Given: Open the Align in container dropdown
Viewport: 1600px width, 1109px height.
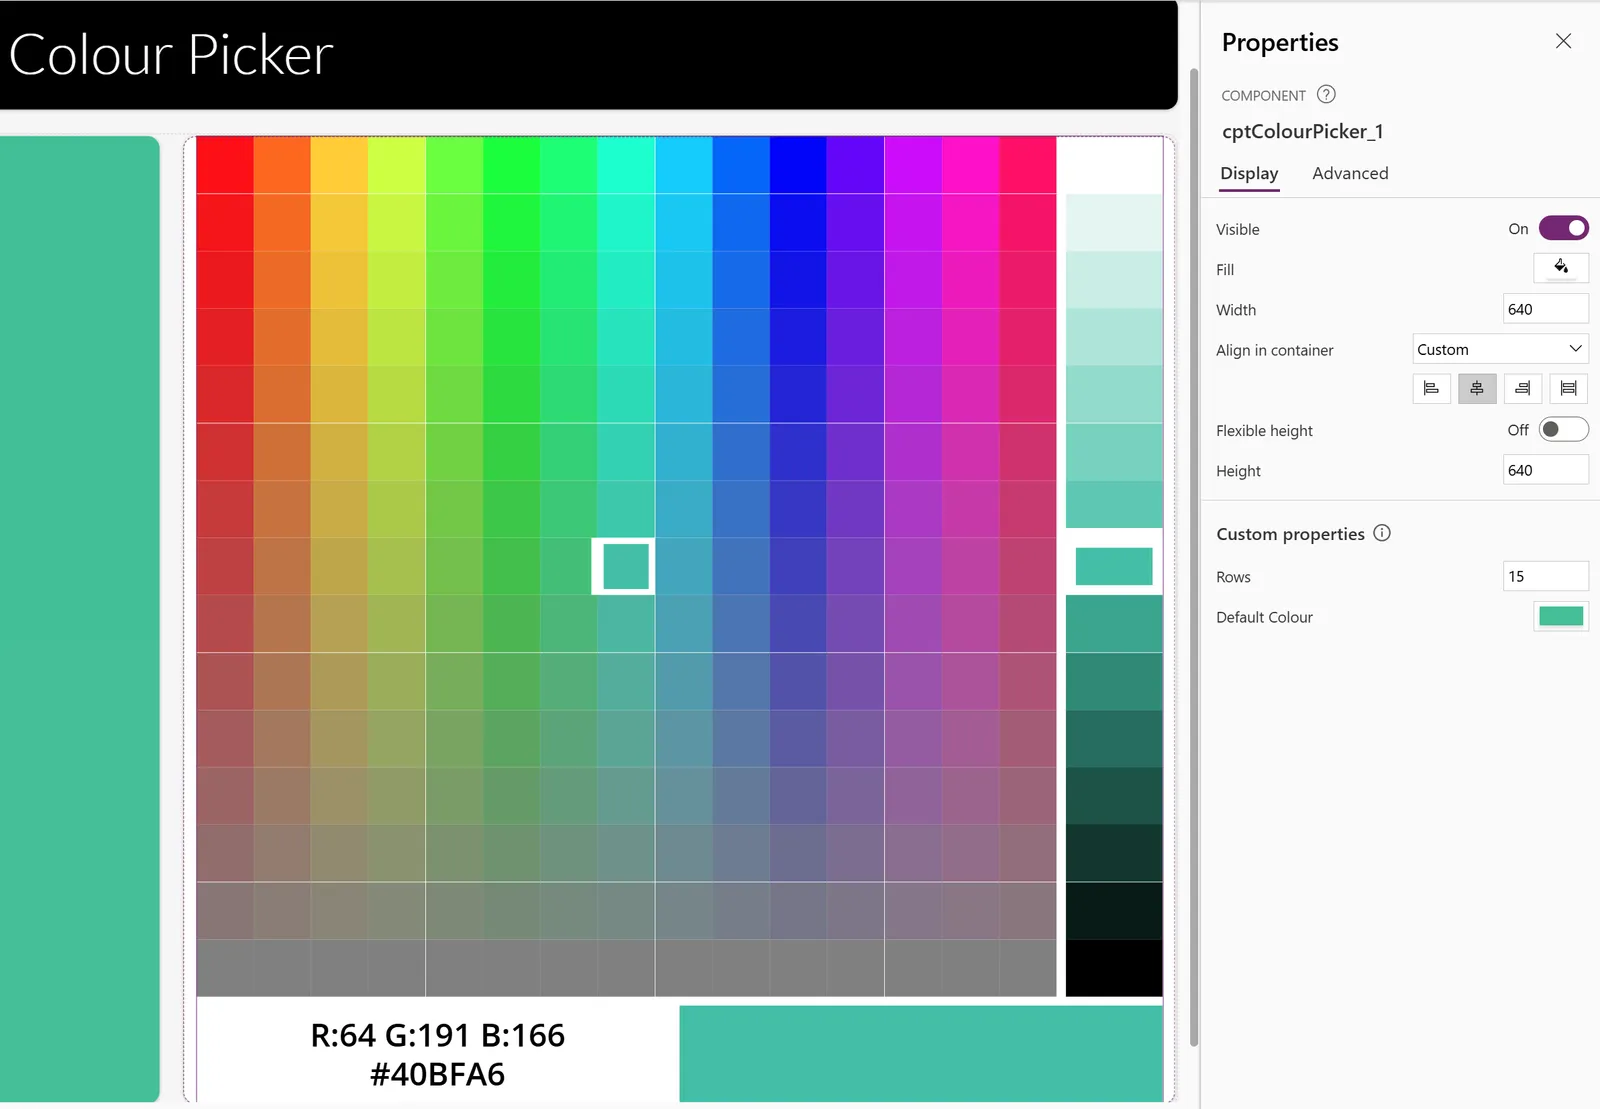Looking at the screenshot, I should (x=1500, y=349).
